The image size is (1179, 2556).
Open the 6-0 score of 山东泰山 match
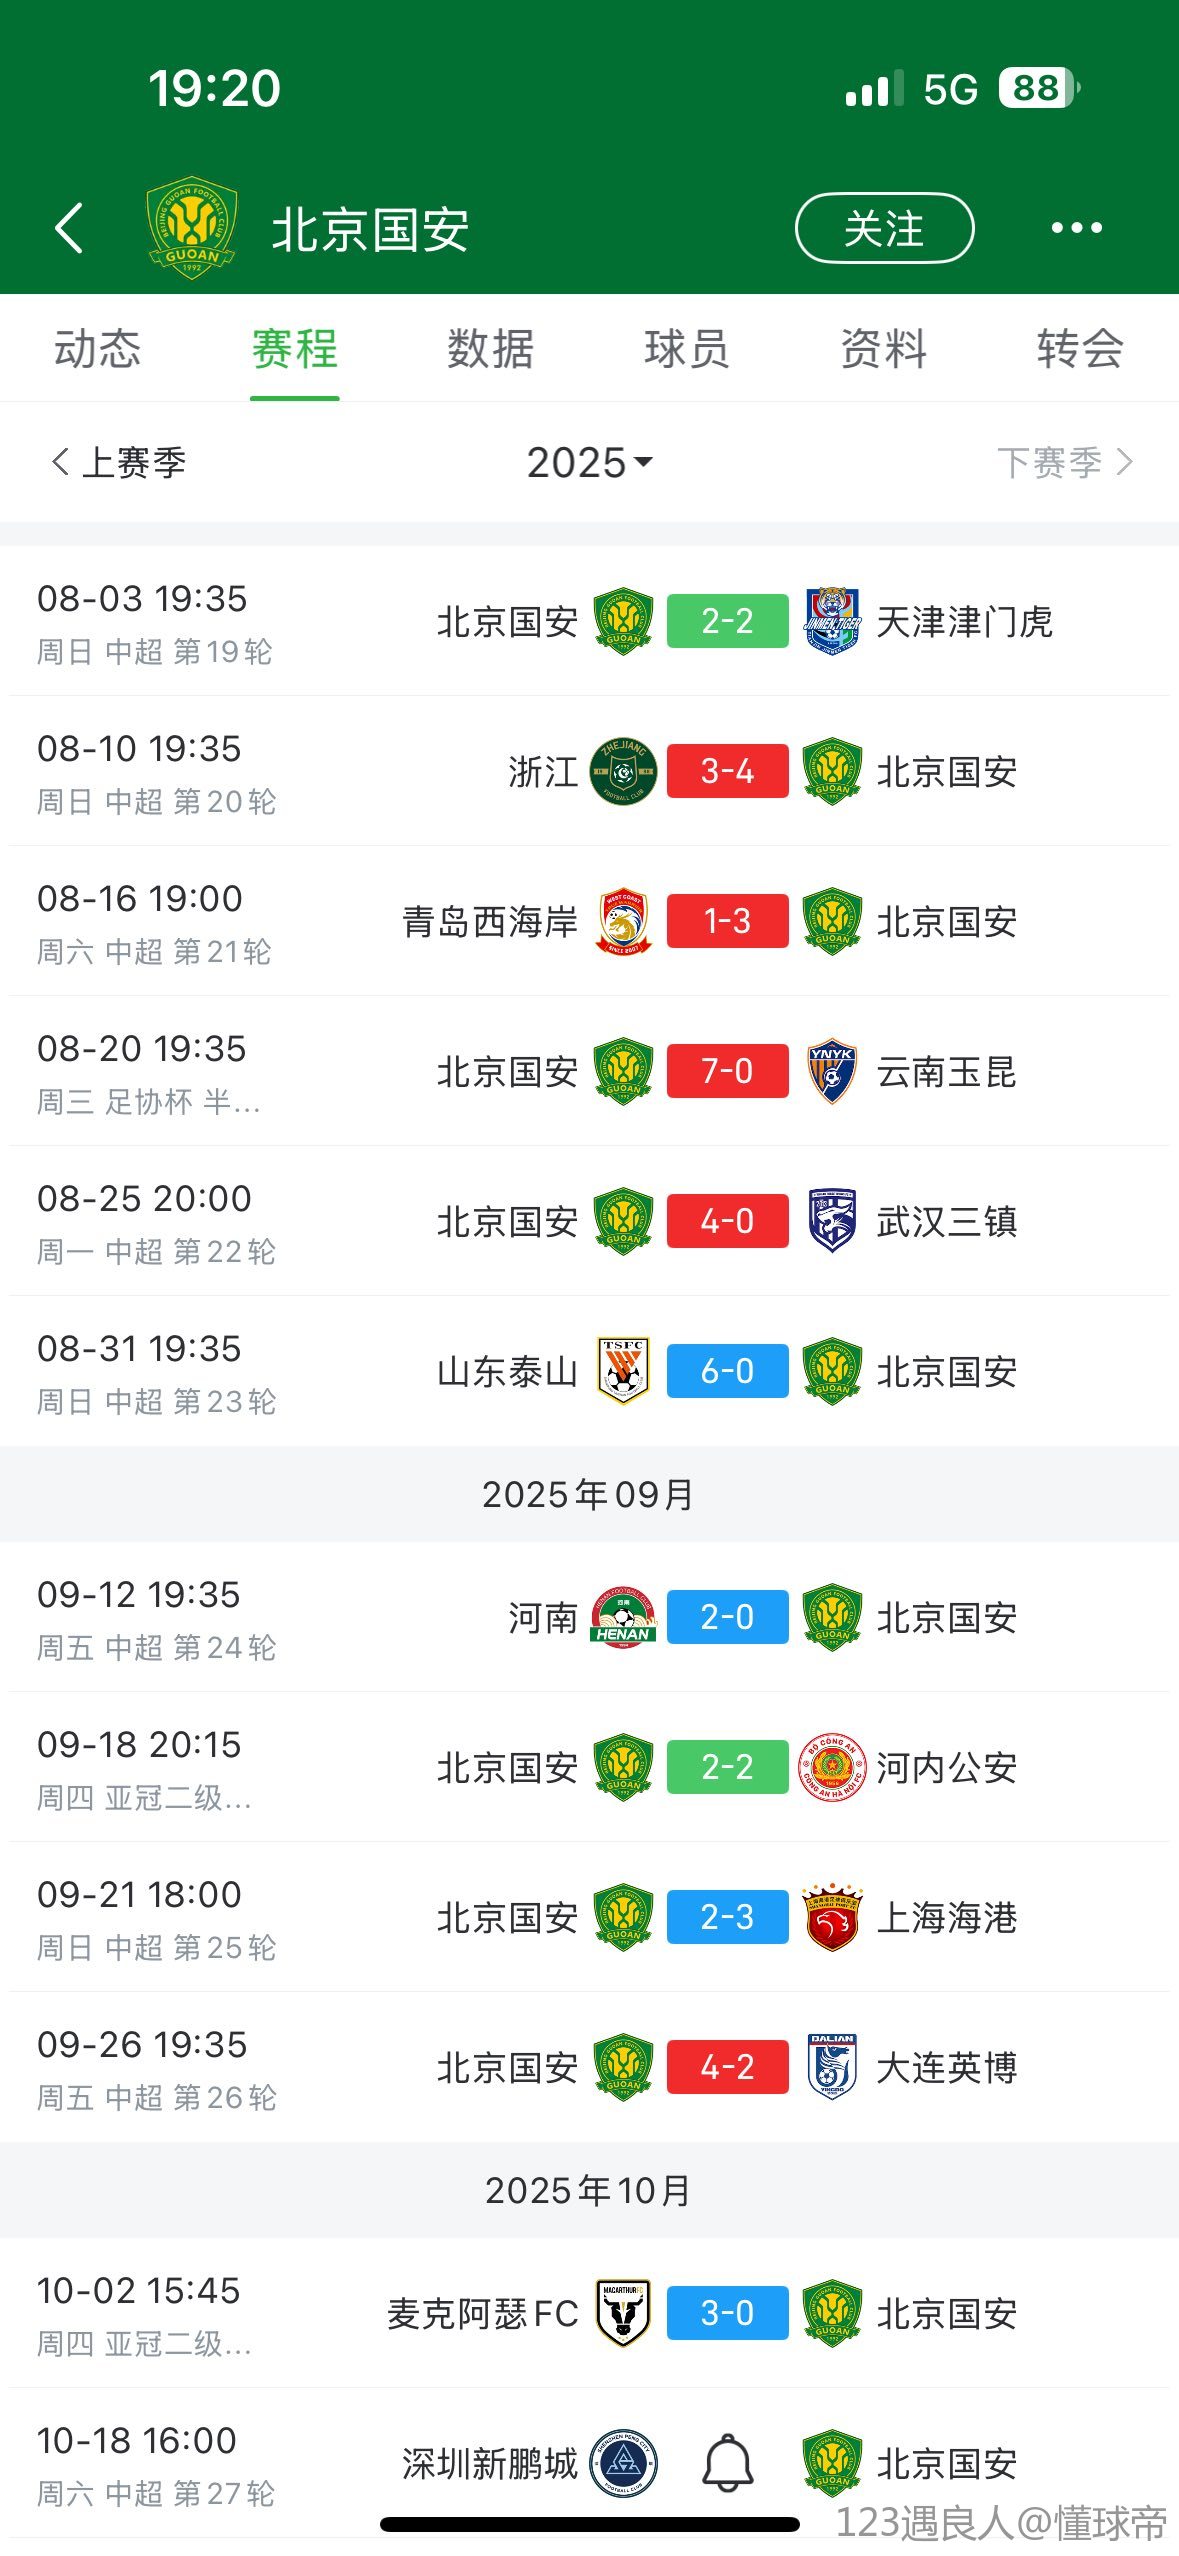pyautogui.click(x=727, y=1371)
